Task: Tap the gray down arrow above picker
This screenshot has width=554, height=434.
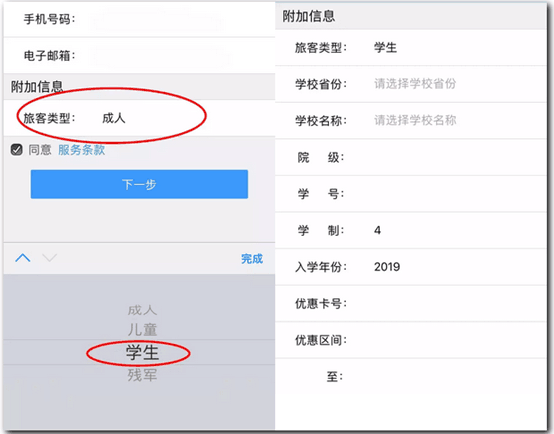Action: 49,258
